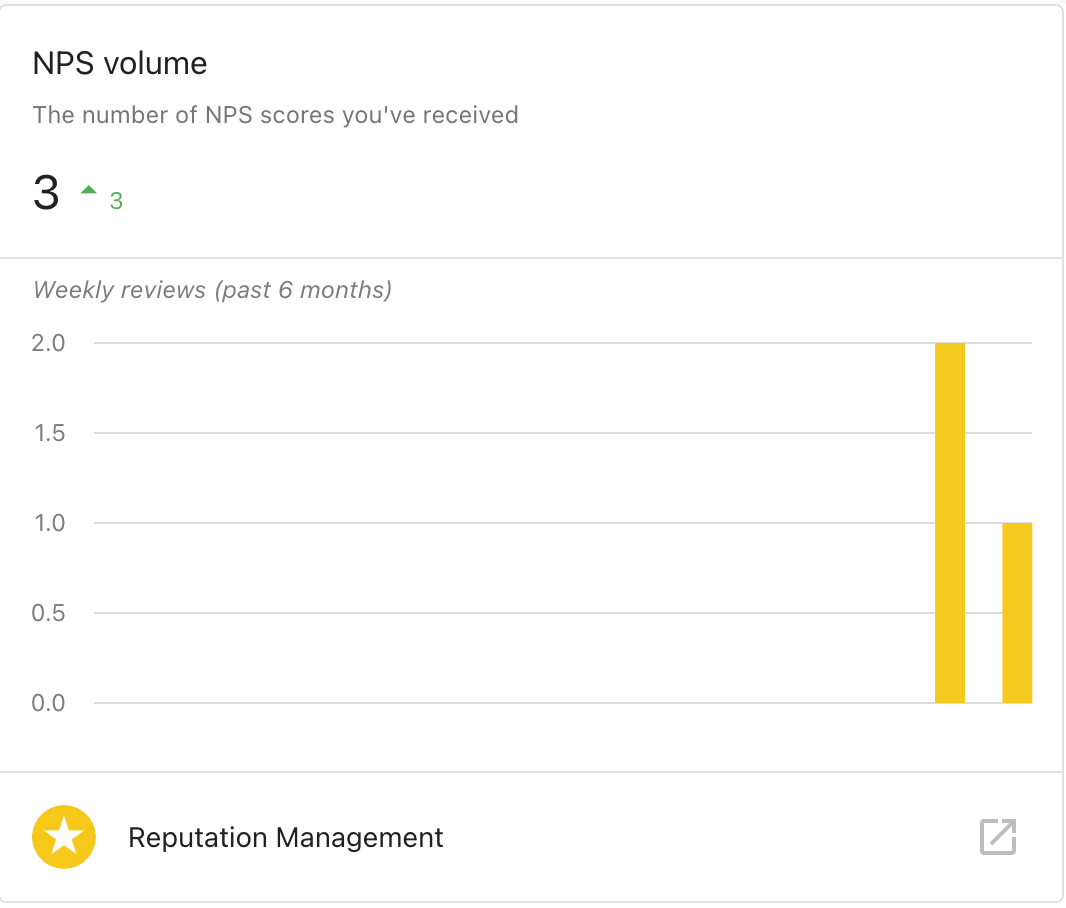
Task: Click the 0.5 horizontal gridline
Action: [x=514, y=613]
